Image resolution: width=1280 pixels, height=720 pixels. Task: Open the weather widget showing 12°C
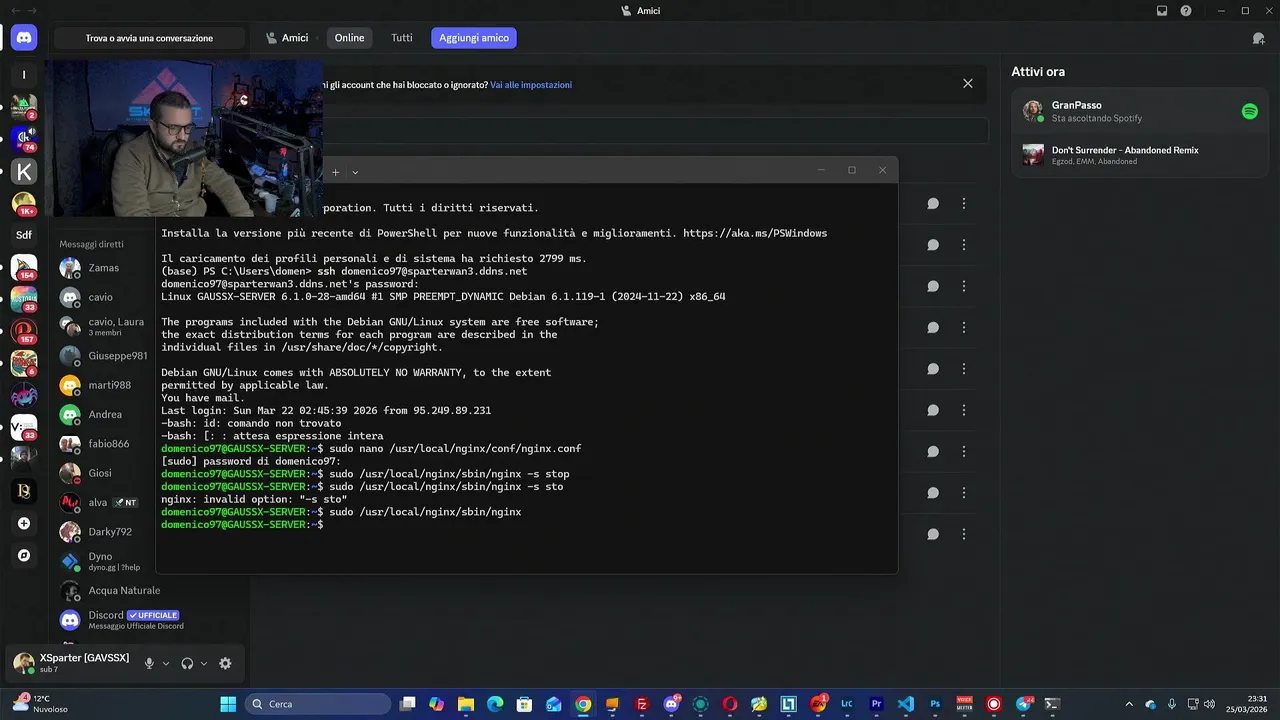click(40, 704)
